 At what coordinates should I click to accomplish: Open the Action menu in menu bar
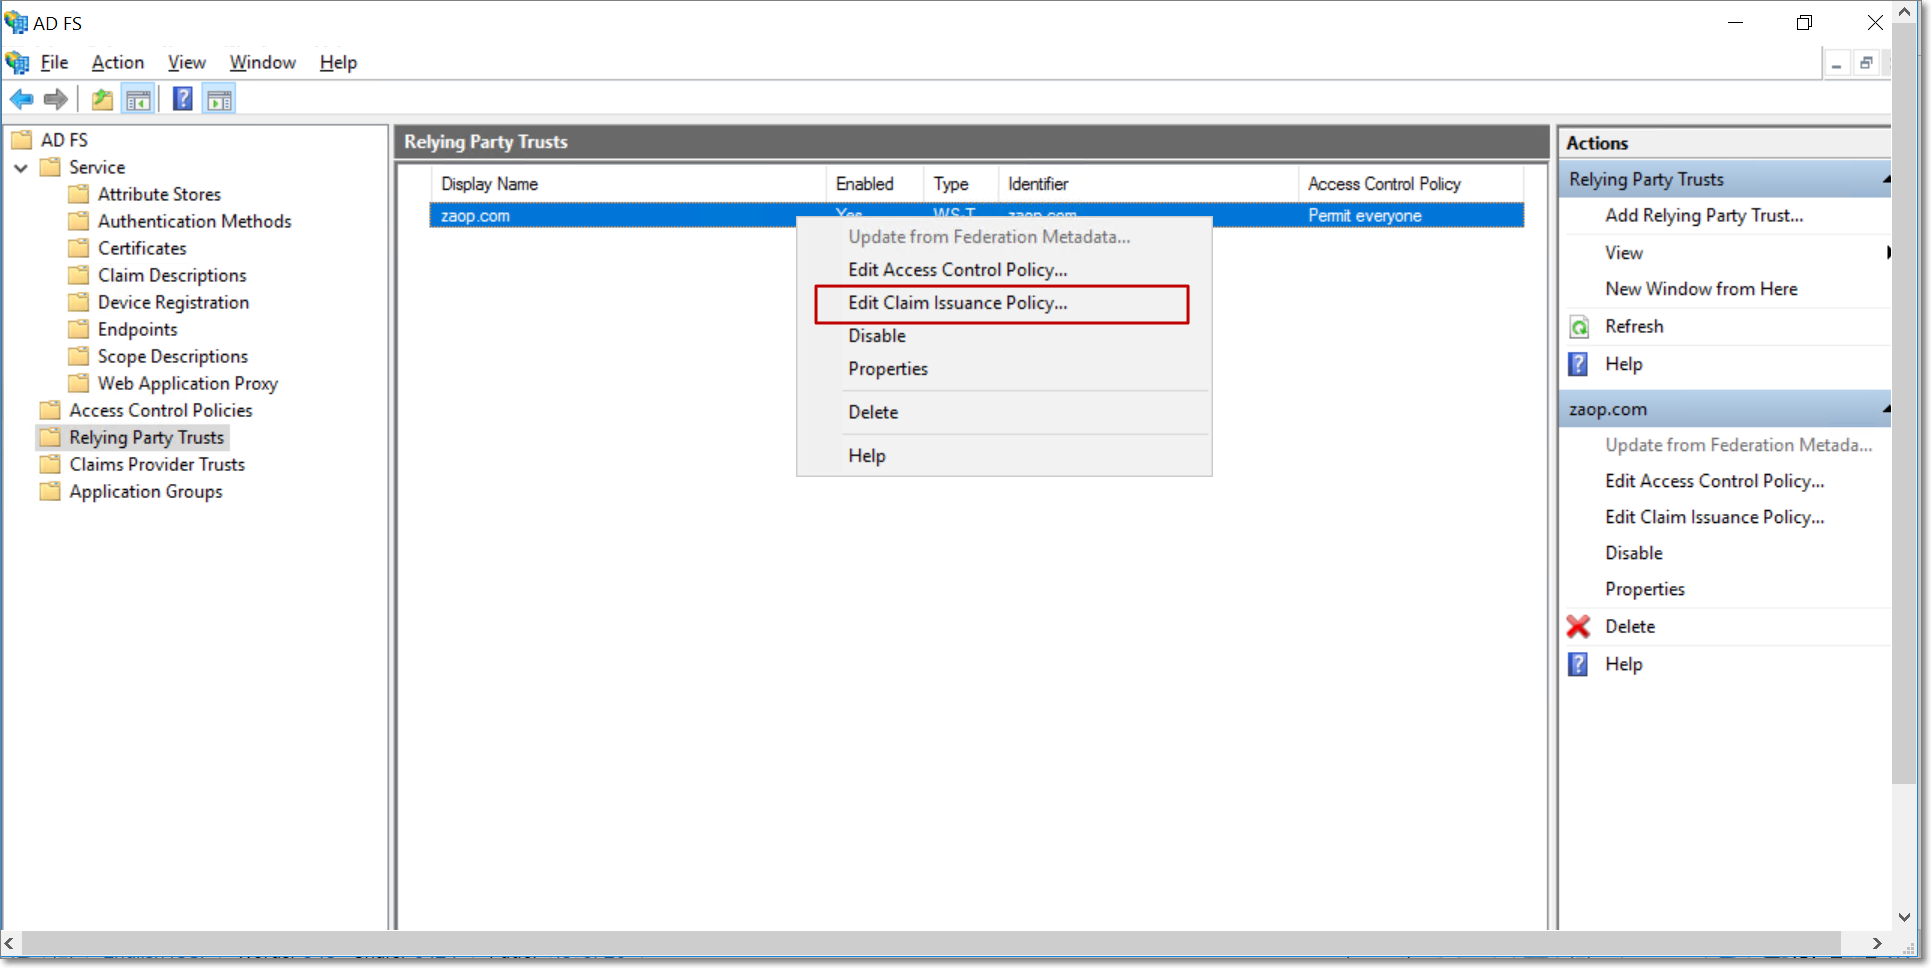(117, 62)
